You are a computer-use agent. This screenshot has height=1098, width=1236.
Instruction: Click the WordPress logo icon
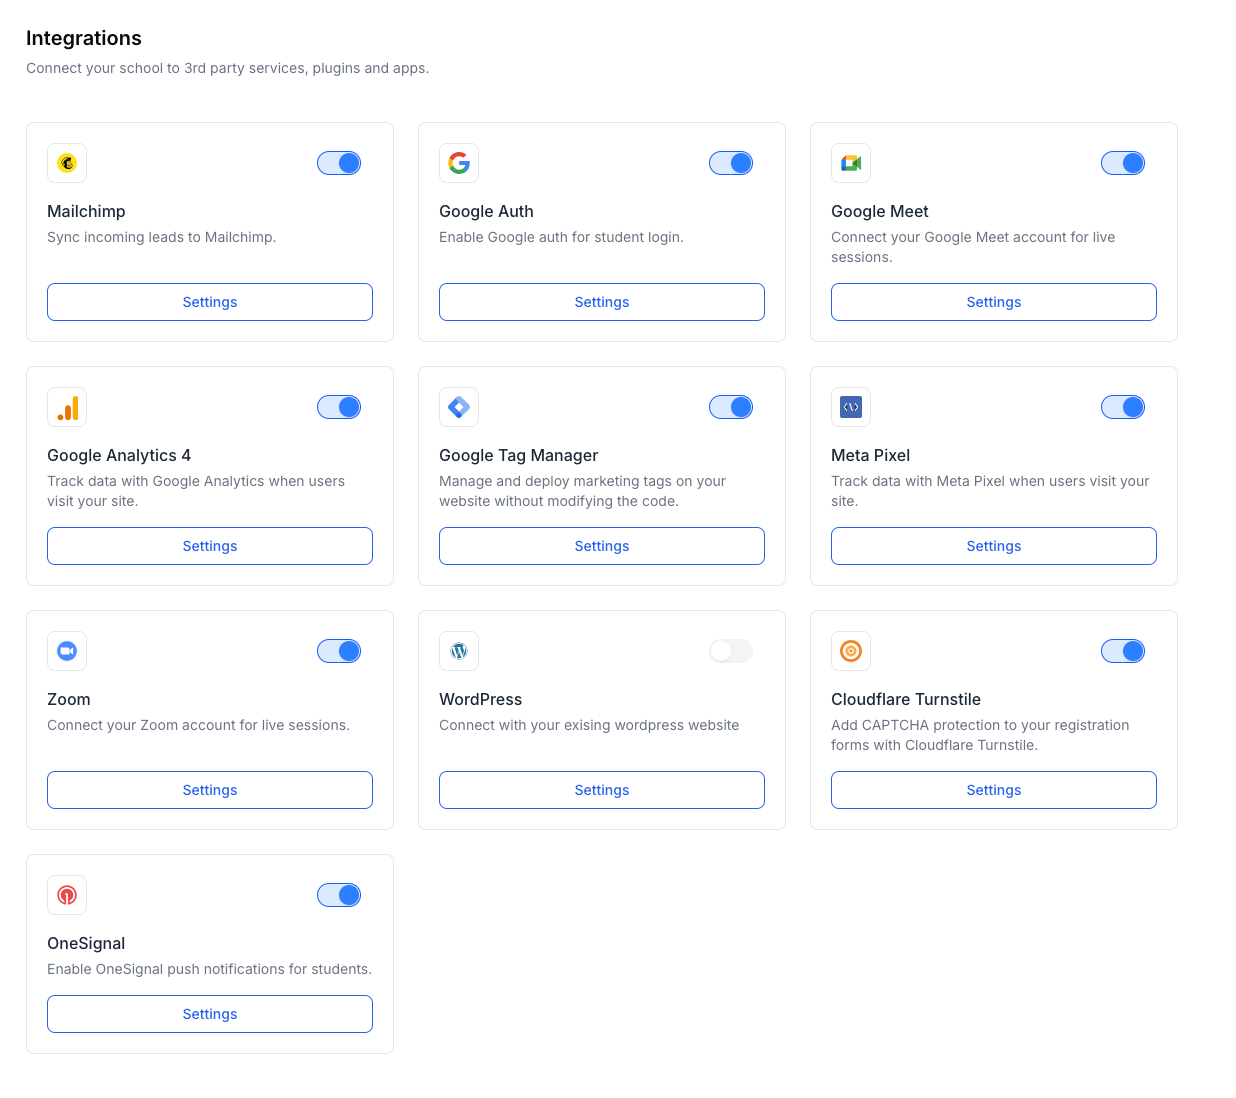(x=459, y=651)
